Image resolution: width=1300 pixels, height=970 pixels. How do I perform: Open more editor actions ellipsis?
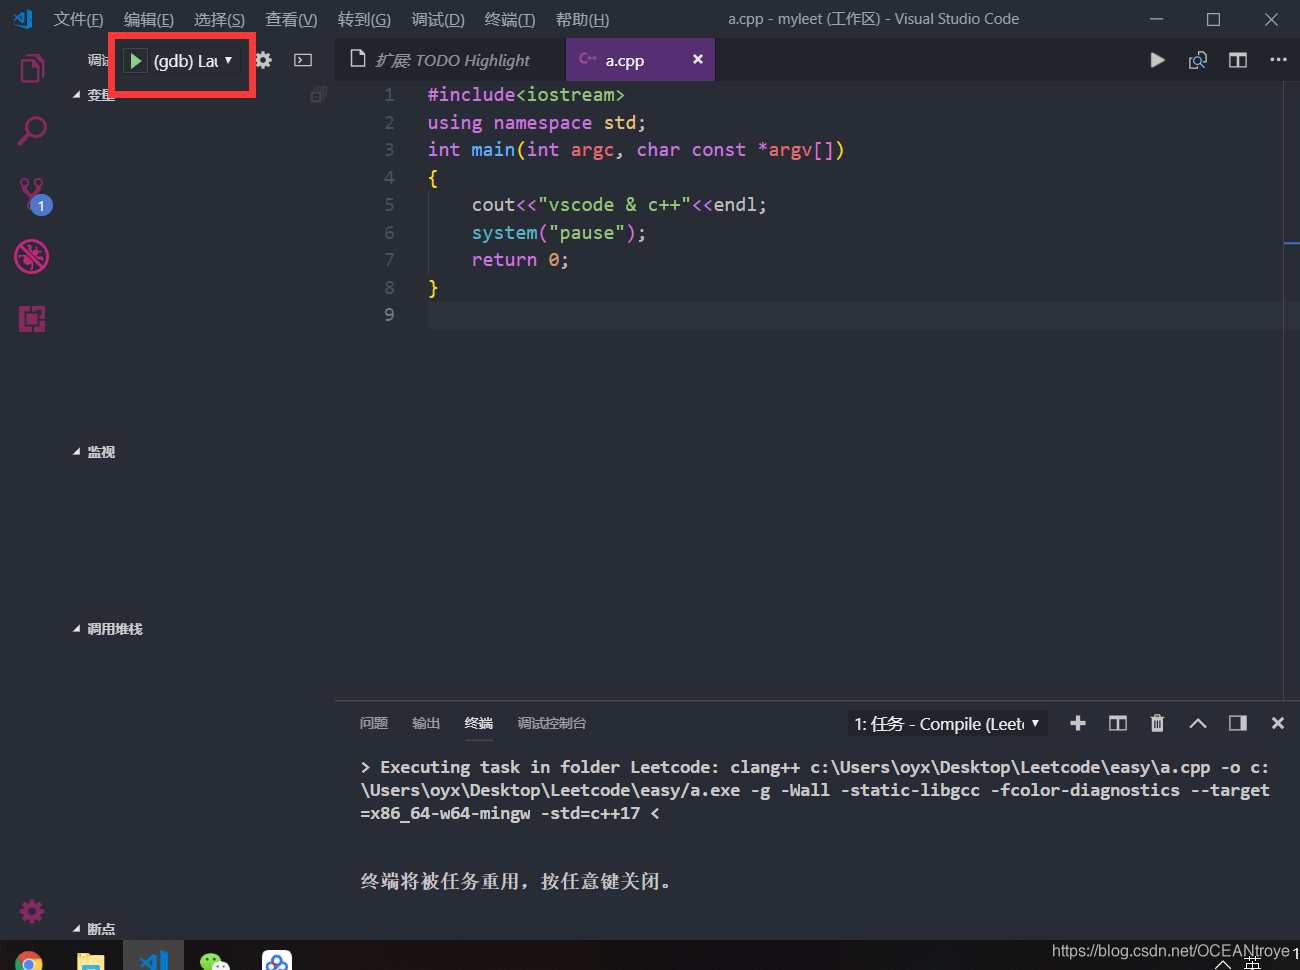pyautogui.click(x=1278, y=60)
